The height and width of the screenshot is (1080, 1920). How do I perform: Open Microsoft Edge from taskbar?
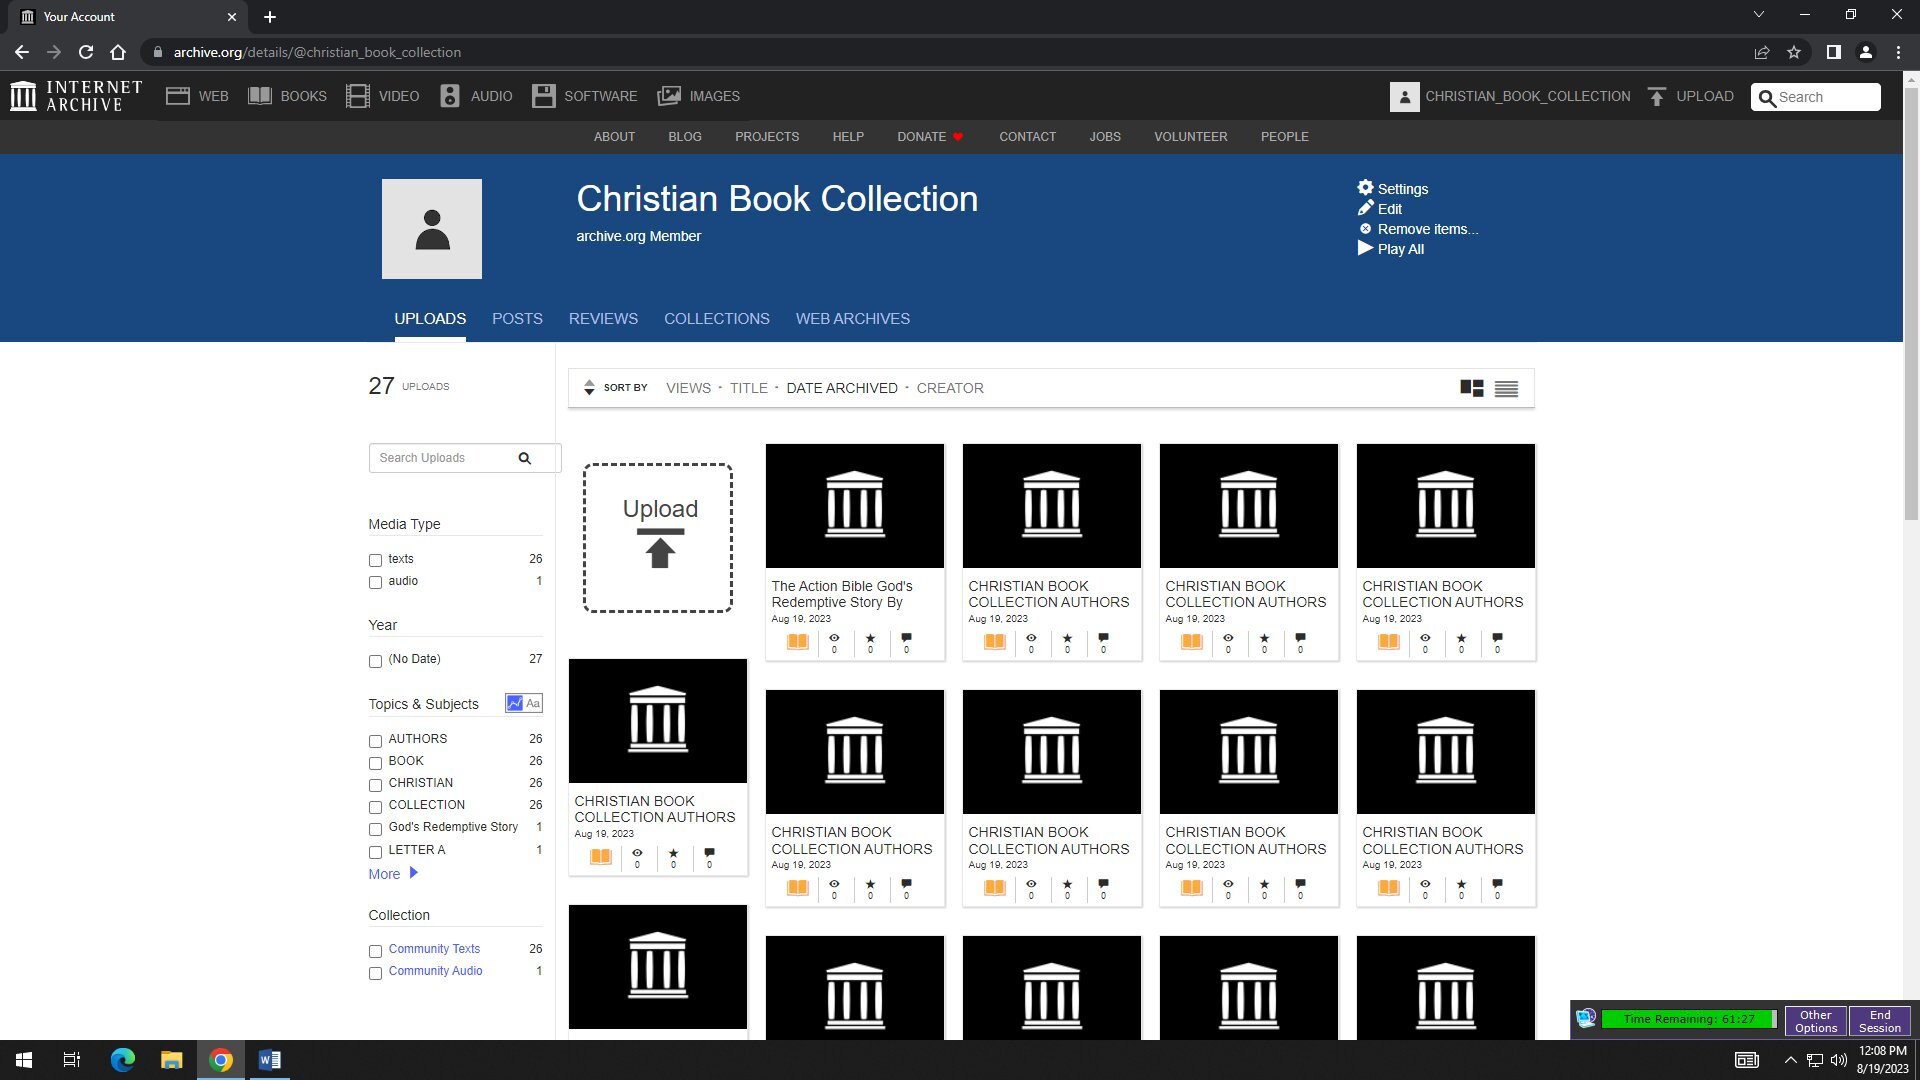coord(122,1060)
